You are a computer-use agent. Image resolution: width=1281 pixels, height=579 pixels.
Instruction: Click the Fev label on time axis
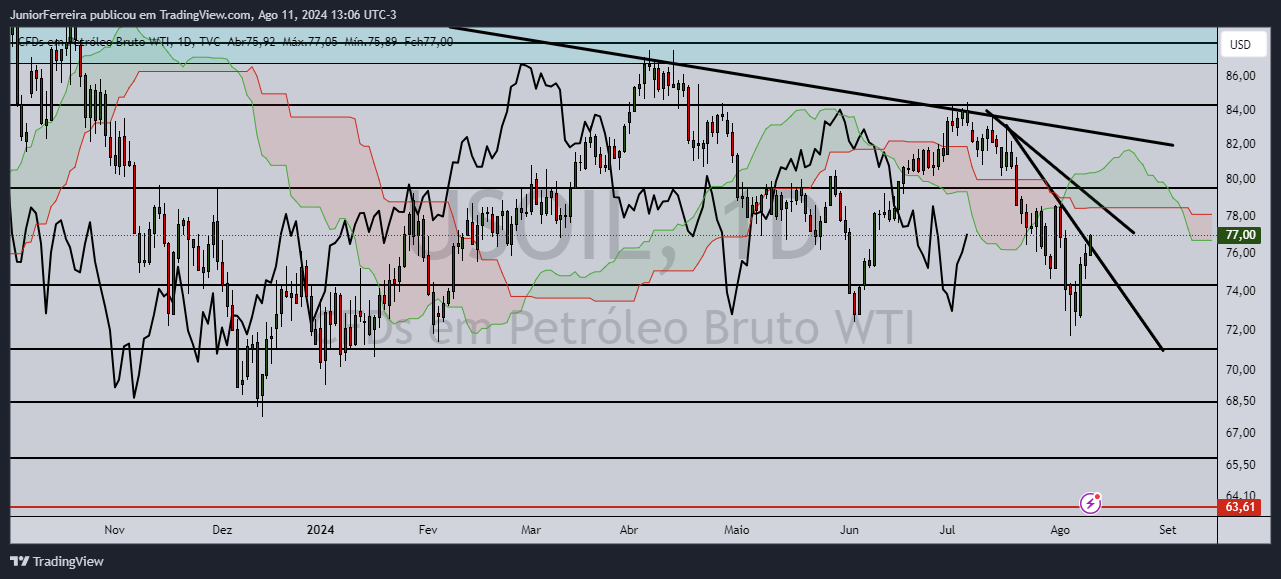[428, 530]
